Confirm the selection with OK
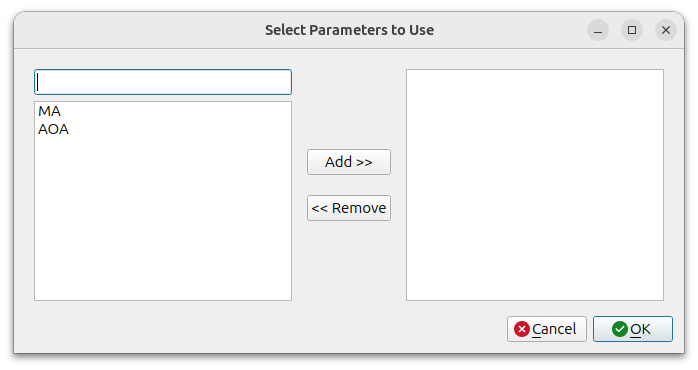This screenshot has height=370, width=698. click(633, 329)
